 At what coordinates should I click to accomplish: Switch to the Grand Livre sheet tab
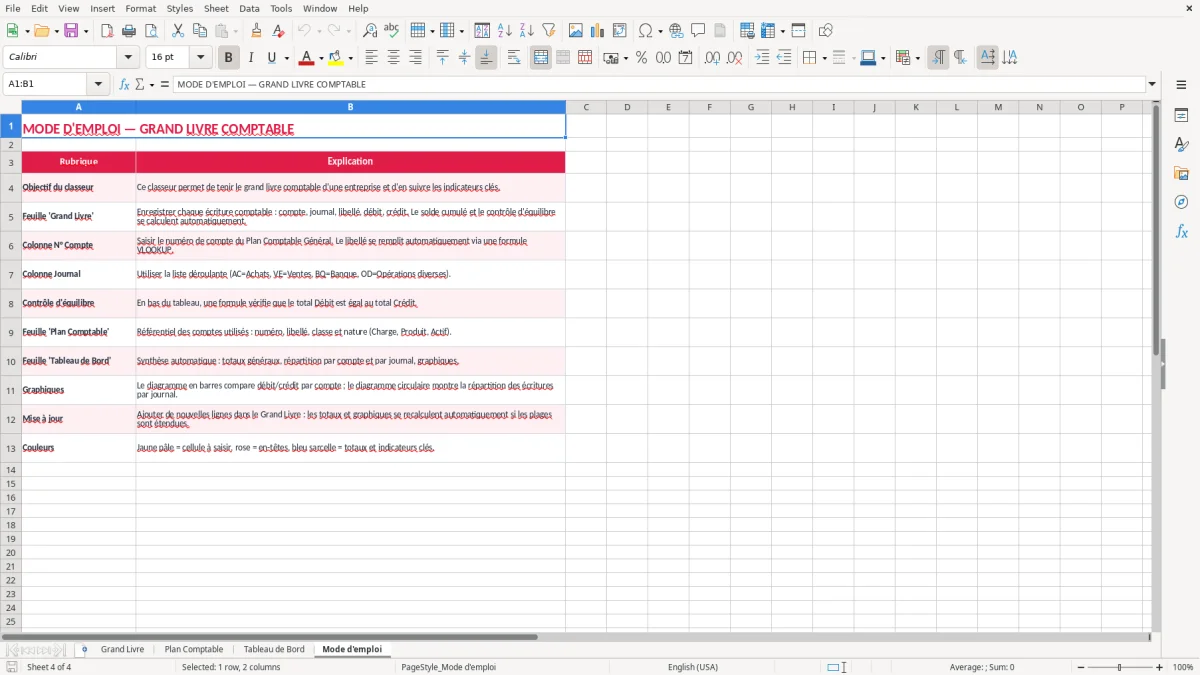tap(122, 650)
